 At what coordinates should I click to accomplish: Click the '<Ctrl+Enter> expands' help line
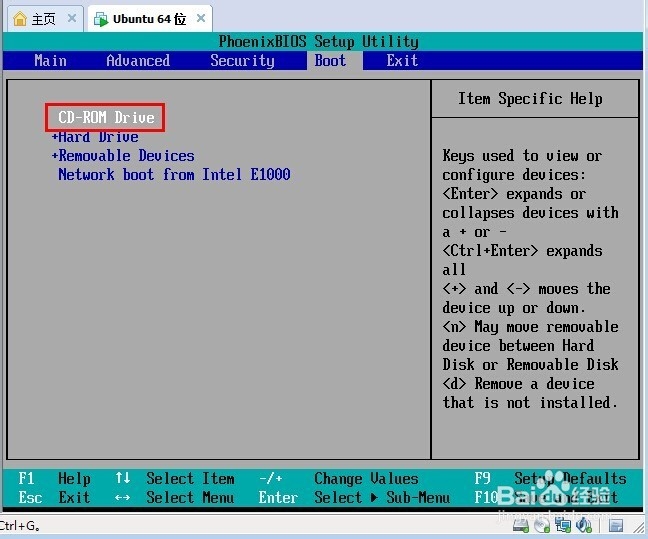[522, 251]
